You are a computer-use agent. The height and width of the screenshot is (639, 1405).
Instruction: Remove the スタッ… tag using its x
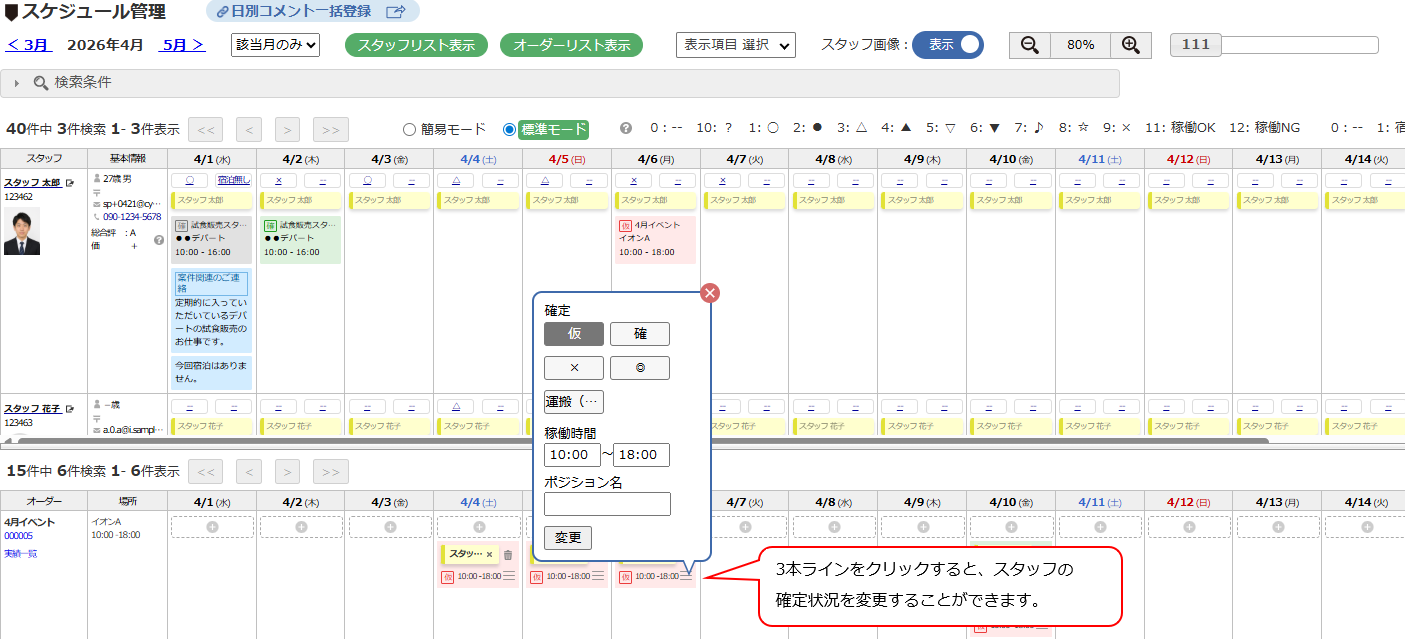(x=489, y=555)
